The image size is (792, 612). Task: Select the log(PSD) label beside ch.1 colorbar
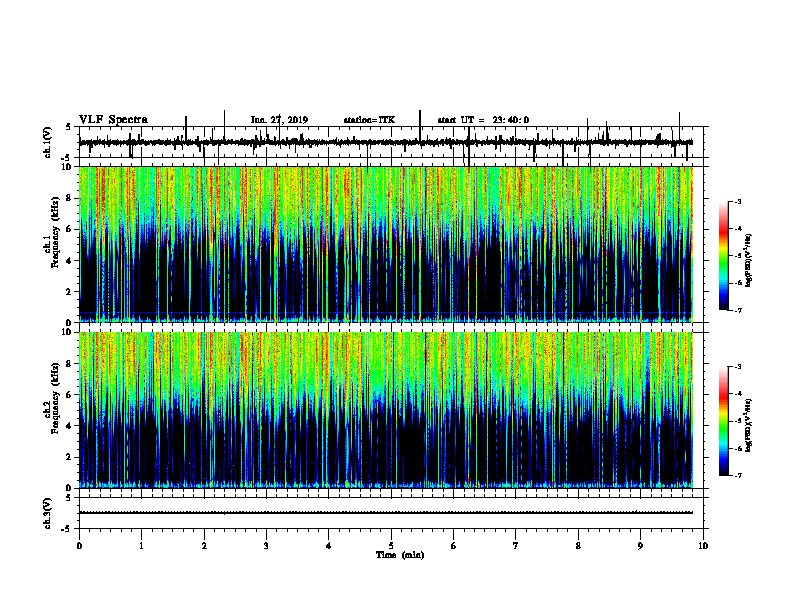click(x=748, y=261)
